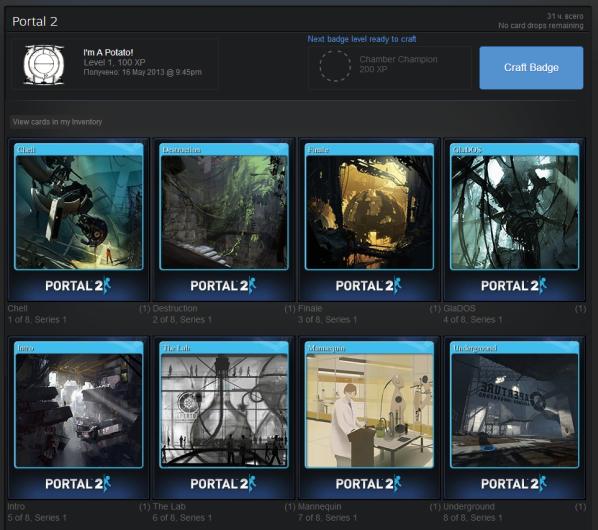Click the badge earned date '16 May 2013'
The width and height of the screenshot is (598, 530).
[x=144, y=72]
